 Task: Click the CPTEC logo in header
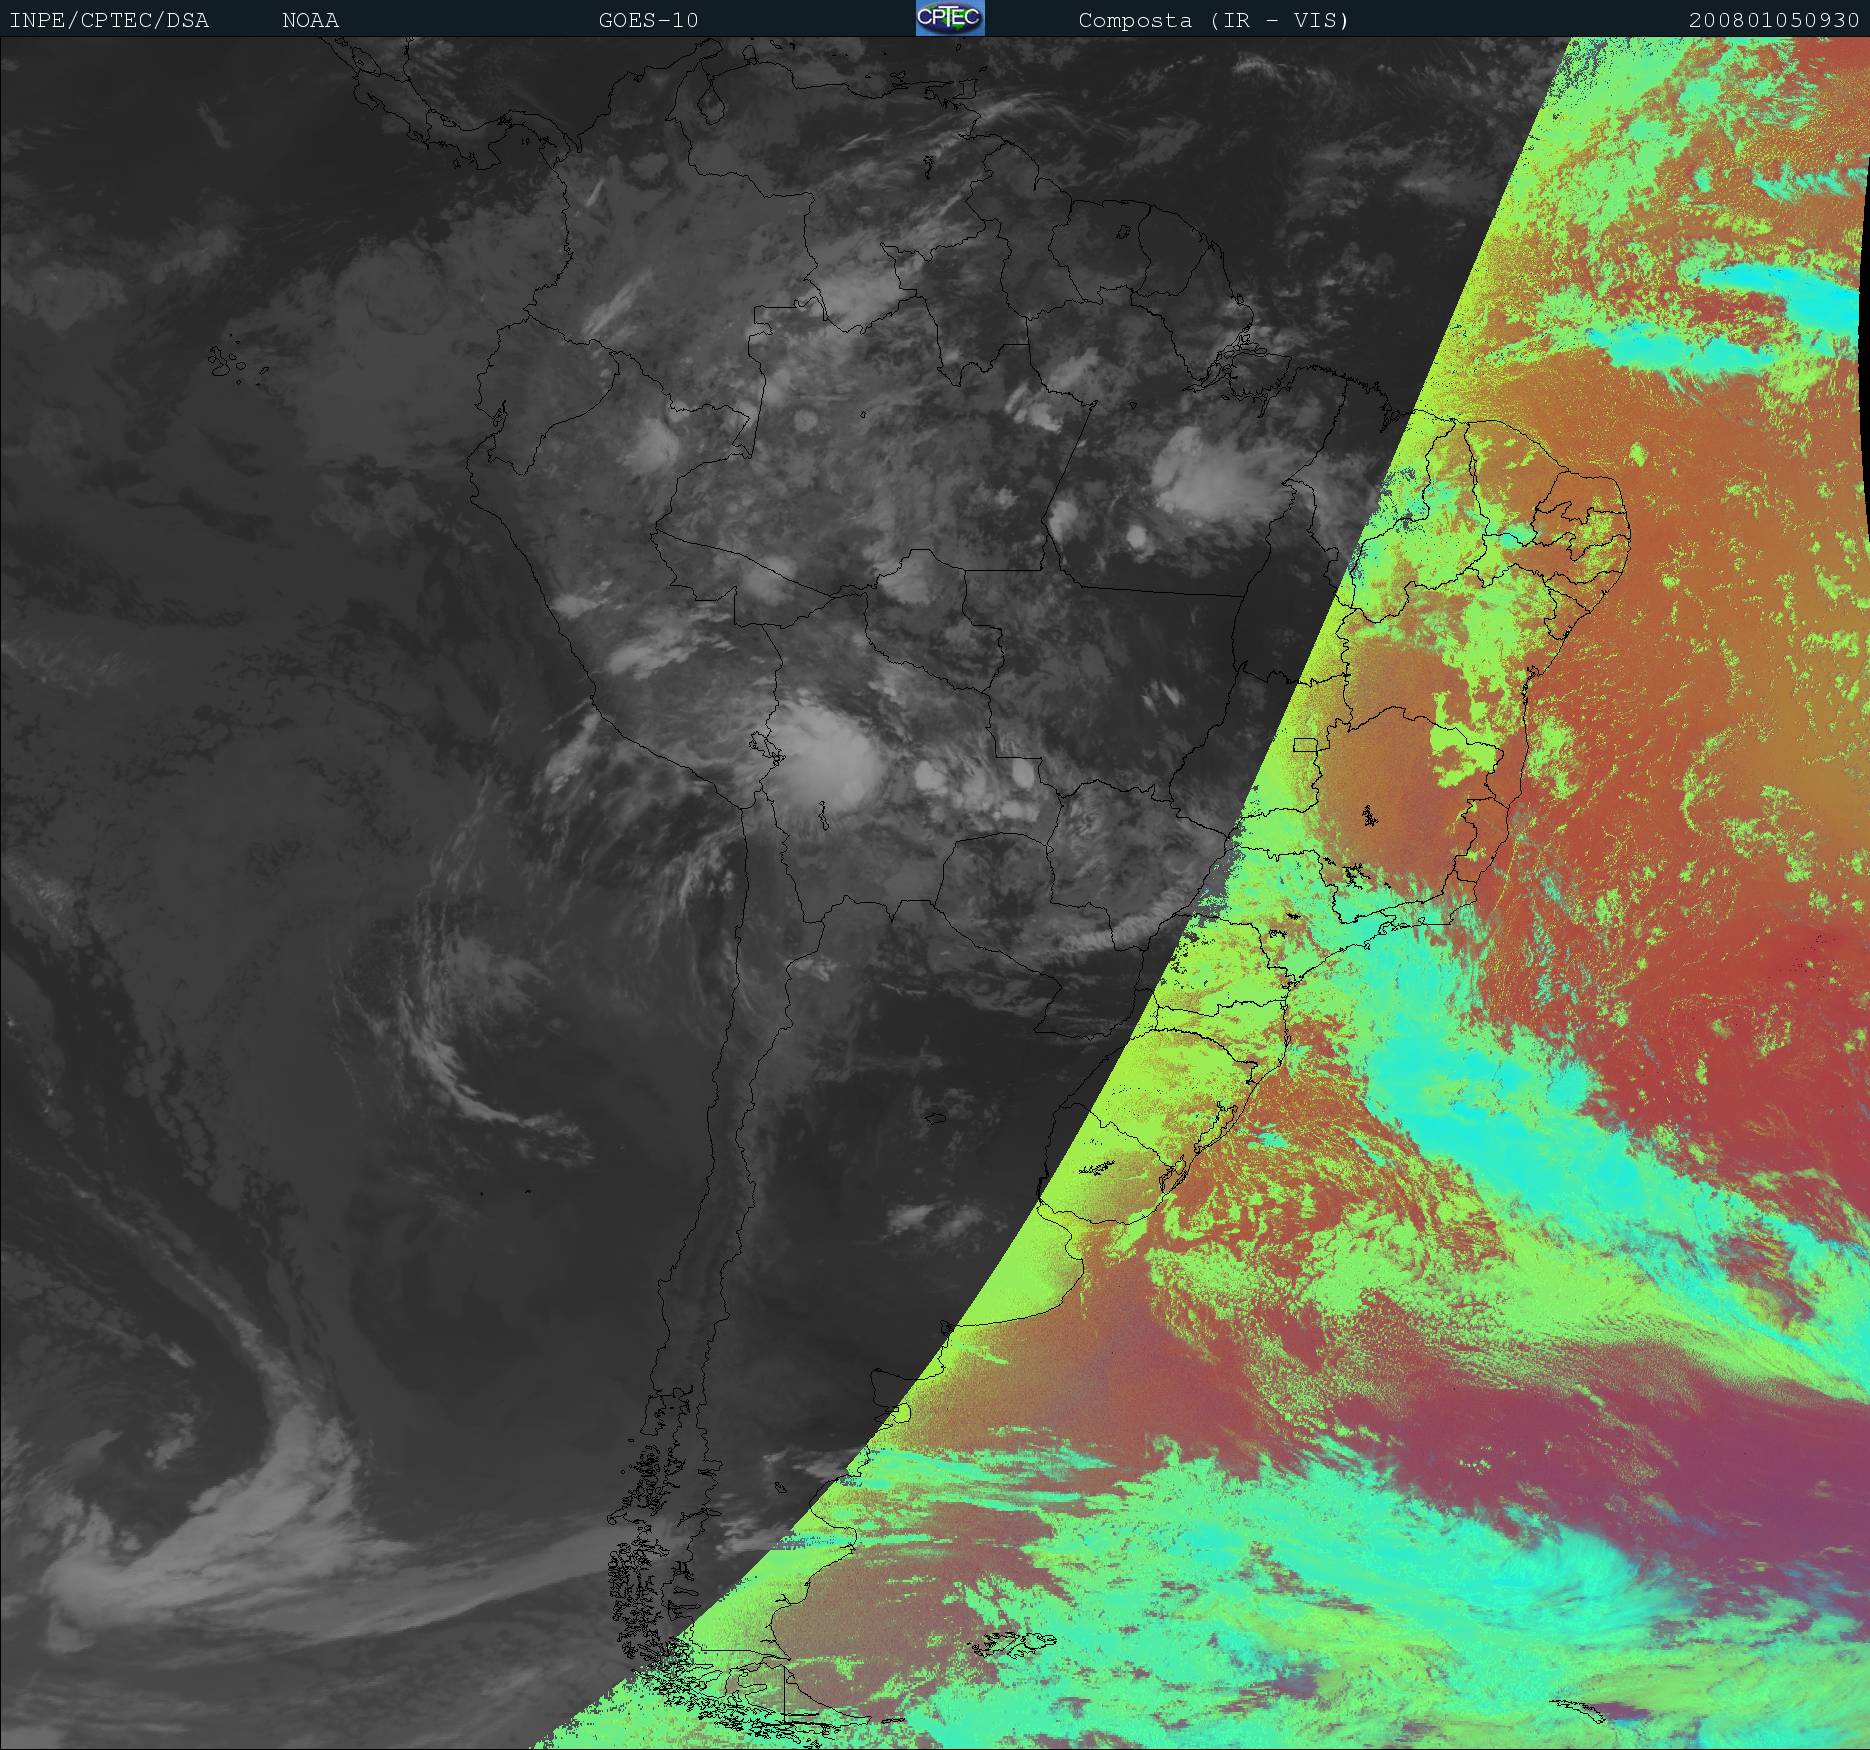pyautogui.click(x=950, y=18)
